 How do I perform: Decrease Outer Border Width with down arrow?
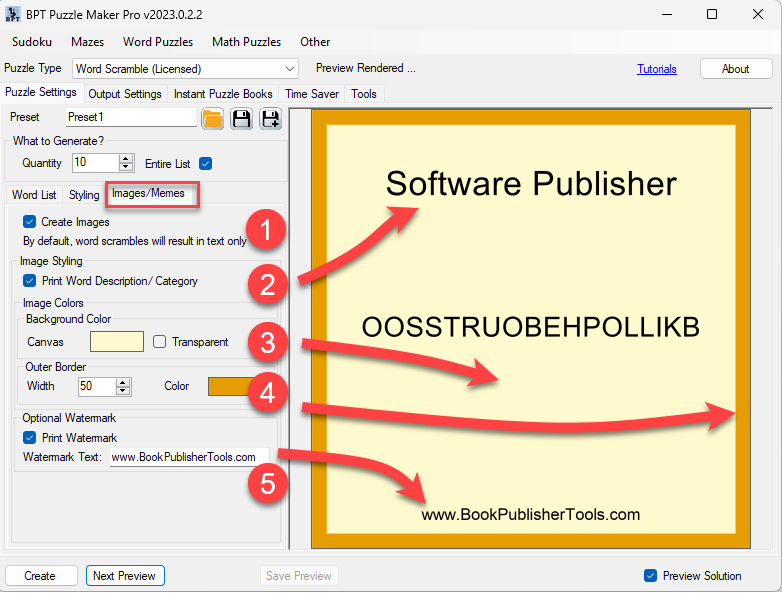123,390
